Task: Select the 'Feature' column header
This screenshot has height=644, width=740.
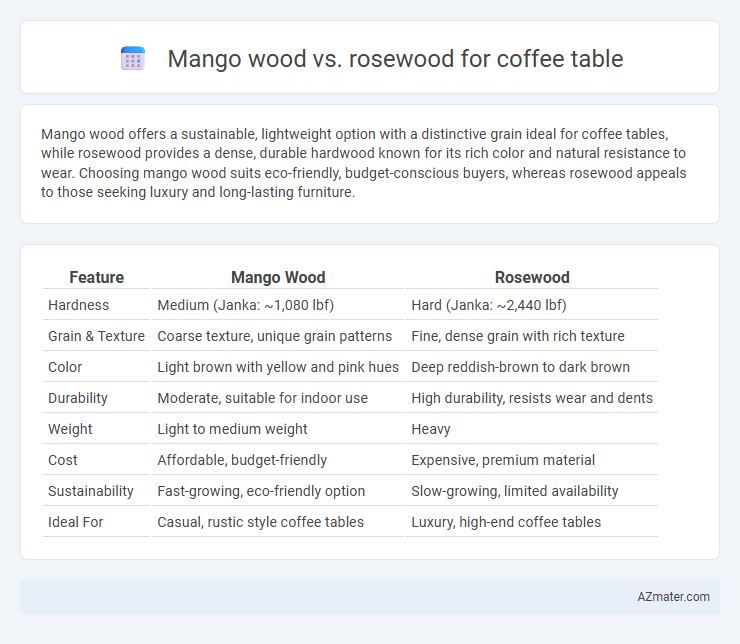Action: [x=96, y=277]
